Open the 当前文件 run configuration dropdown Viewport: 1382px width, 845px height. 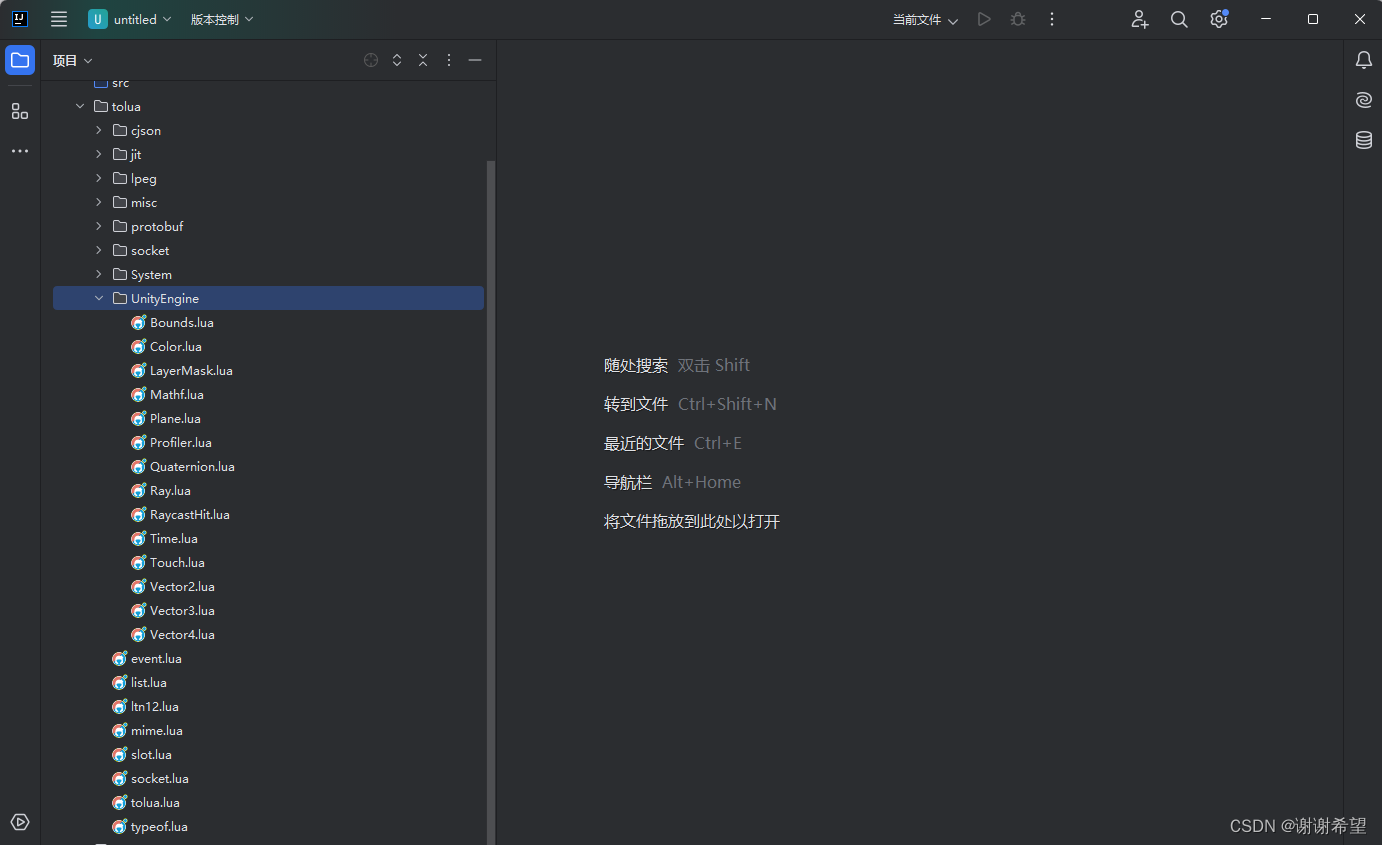coord(922,19)
